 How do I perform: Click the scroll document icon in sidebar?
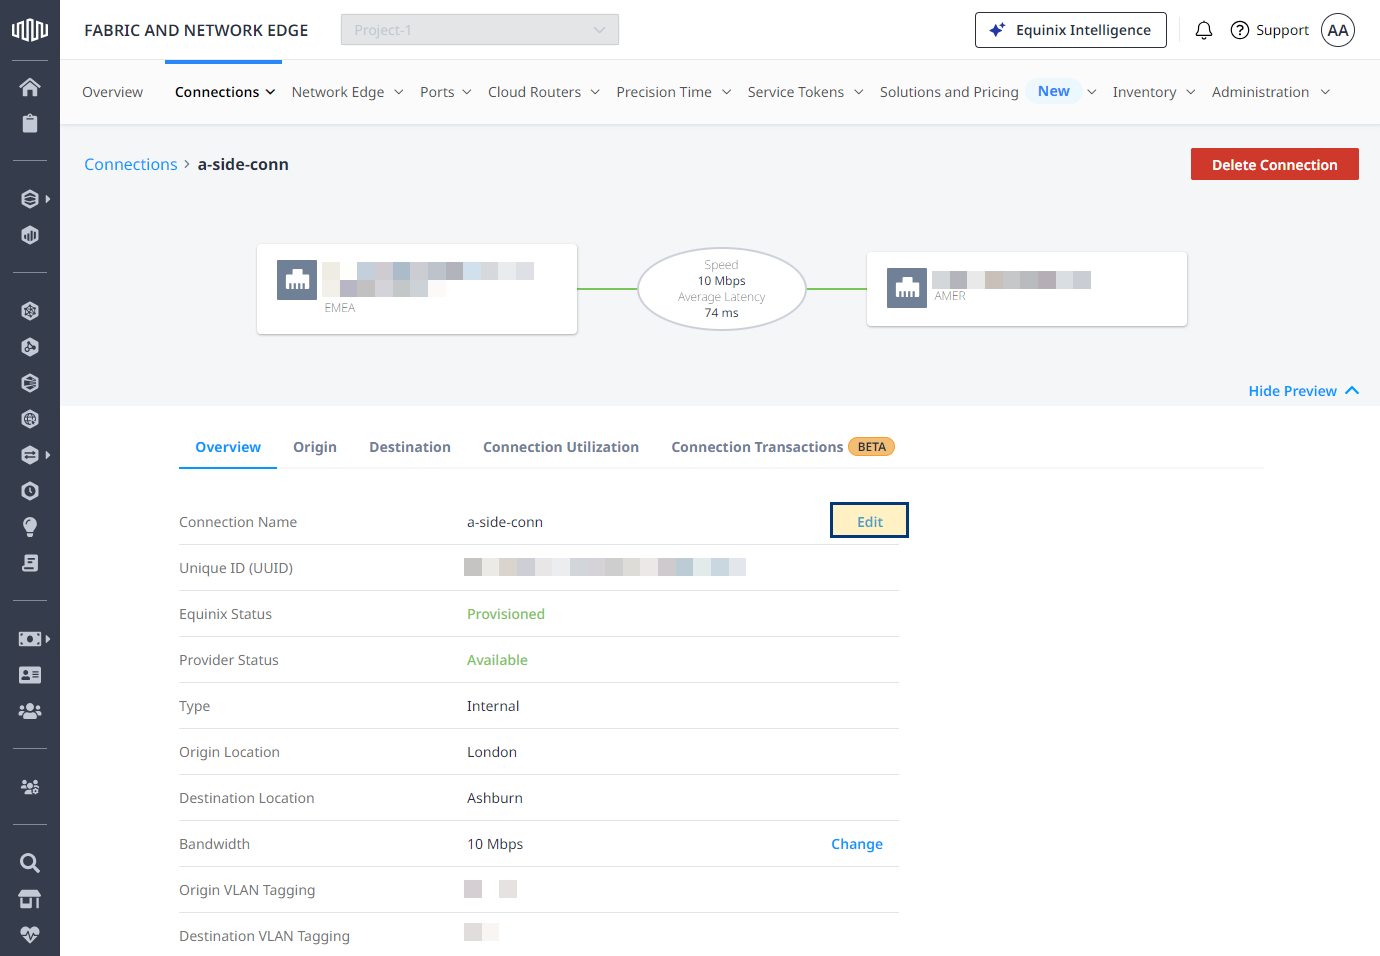(30, 563)
